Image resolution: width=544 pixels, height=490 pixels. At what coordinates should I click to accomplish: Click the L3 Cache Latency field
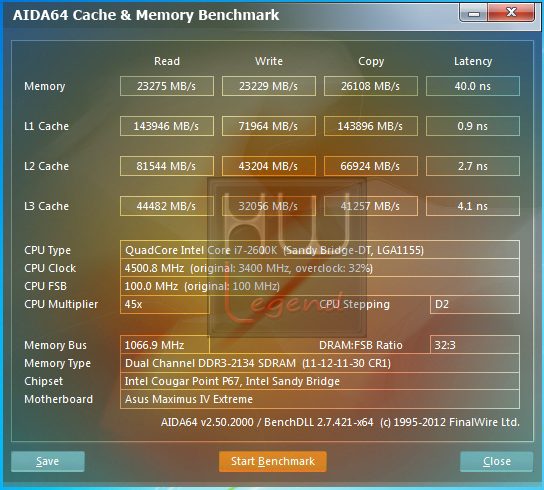pos(473,206)
